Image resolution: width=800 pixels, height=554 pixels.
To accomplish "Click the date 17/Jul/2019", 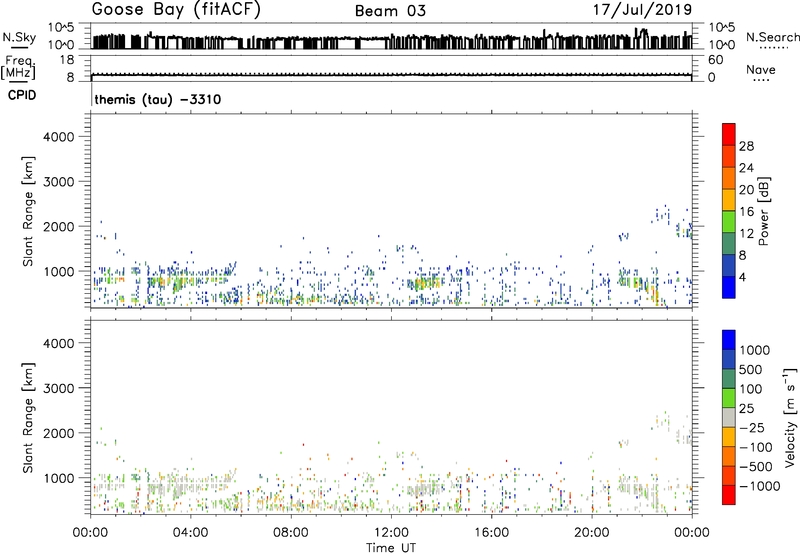I will (642, 10).
